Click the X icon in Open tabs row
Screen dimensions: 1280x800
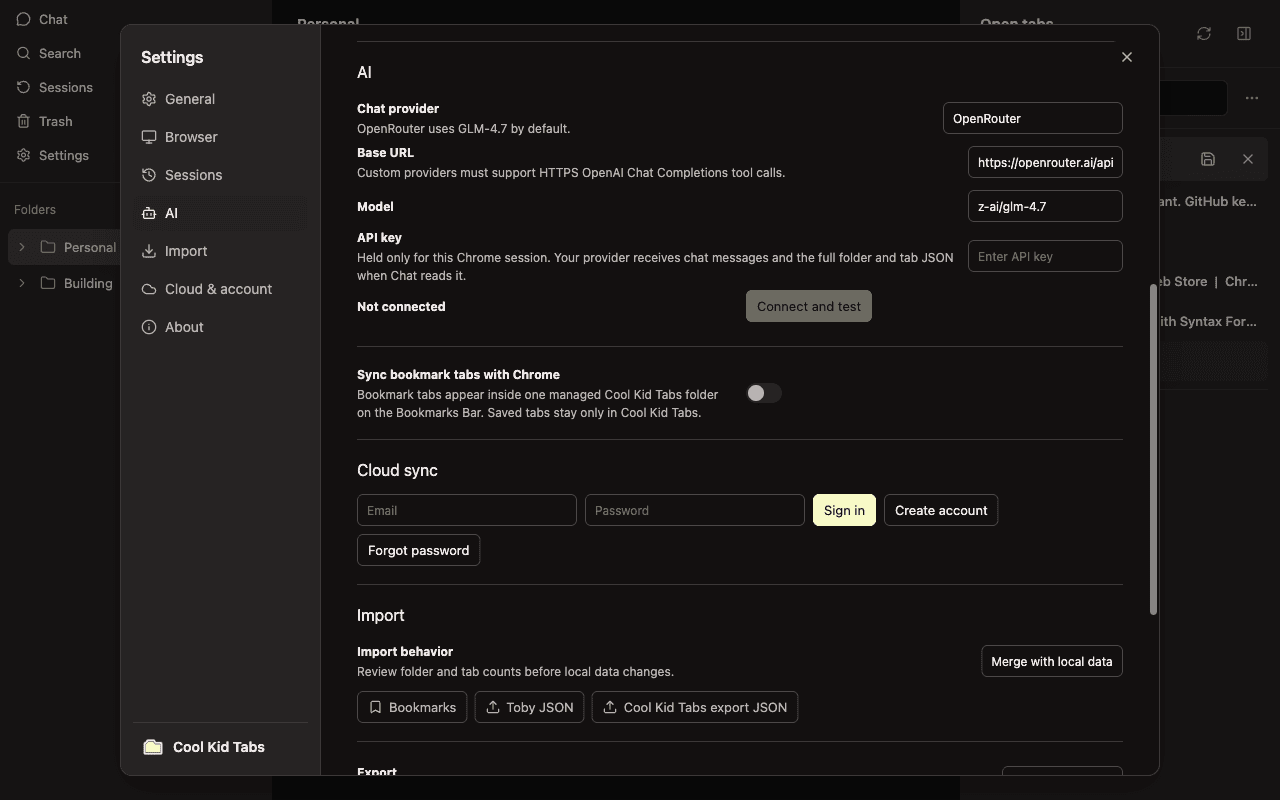pyautogui.click(x=1248, y=159)
